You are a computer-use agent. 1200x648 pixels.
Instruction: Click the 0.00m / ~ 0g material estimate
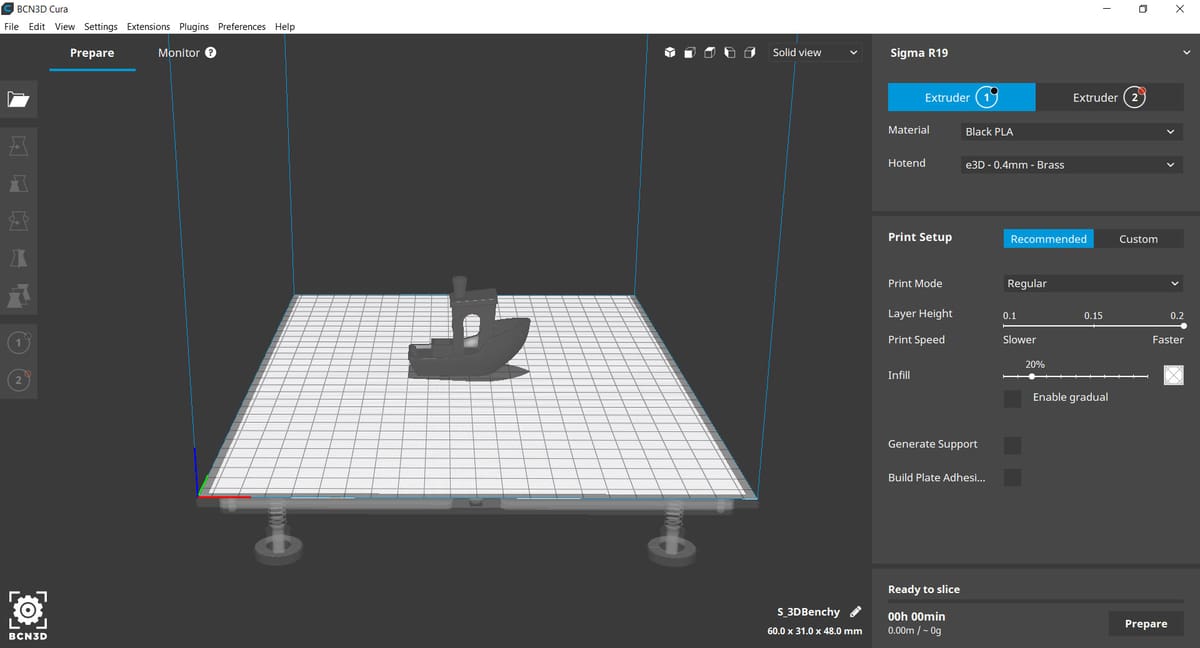(915, 631)
